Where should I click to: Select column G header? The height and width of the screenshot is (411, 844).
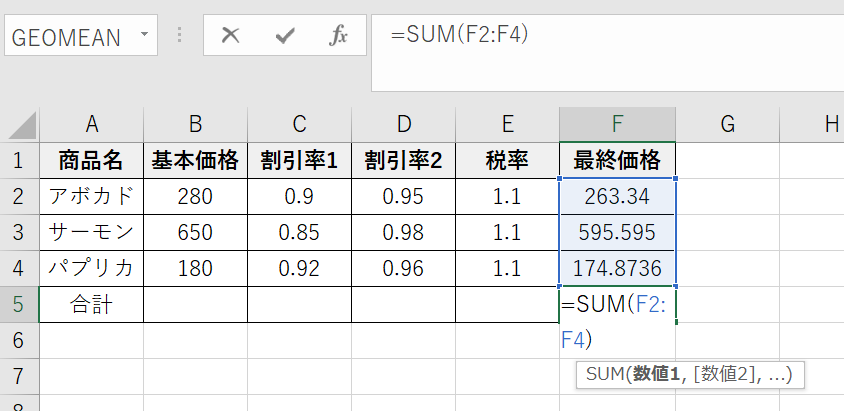(727, 124)
